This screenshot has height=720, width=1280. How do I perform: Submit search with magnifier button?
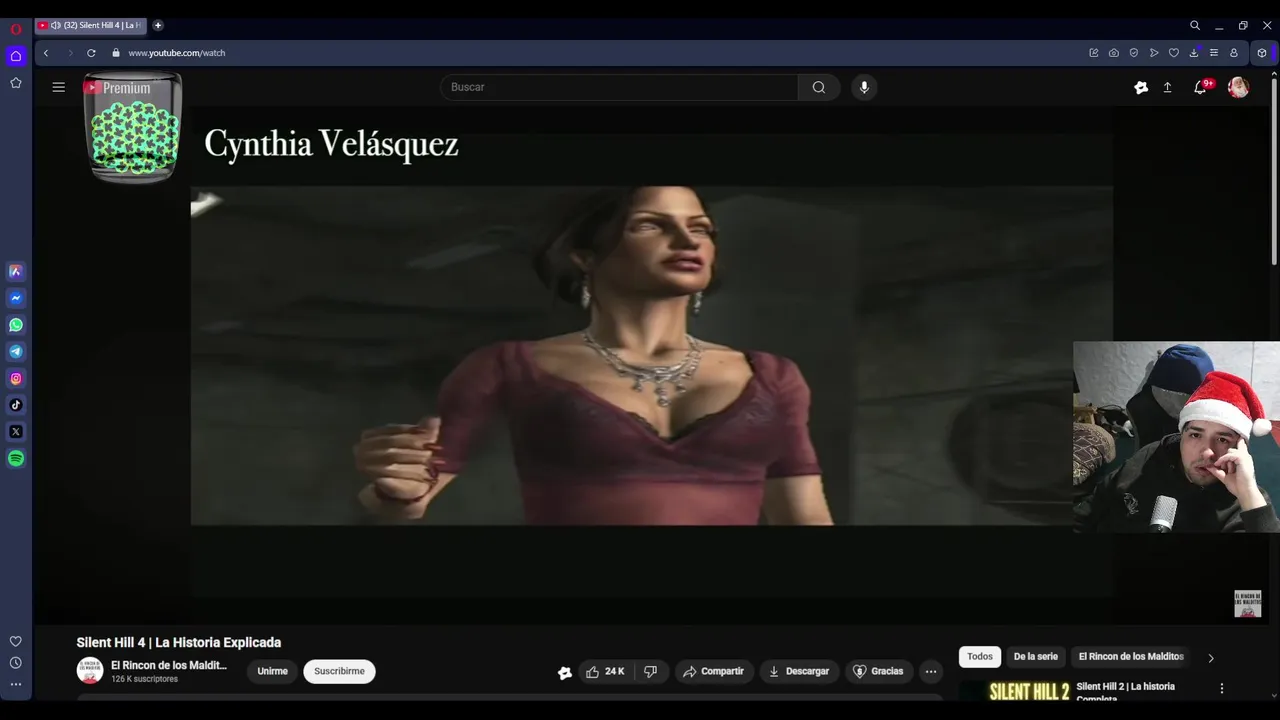pos(819,87)
